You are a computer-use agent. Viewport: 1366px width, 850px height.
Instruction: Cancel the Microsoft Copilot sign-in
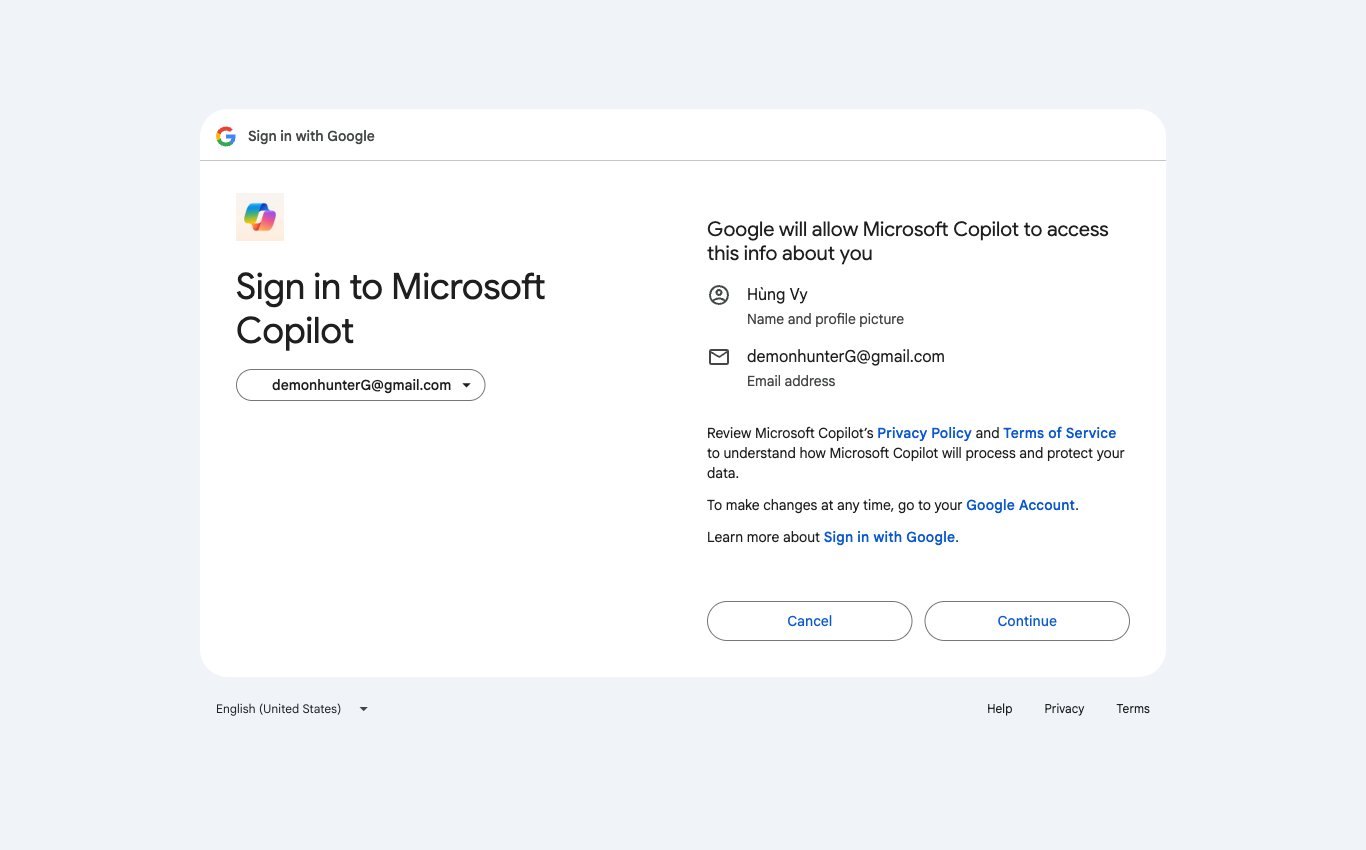click(x=809, y=621)
